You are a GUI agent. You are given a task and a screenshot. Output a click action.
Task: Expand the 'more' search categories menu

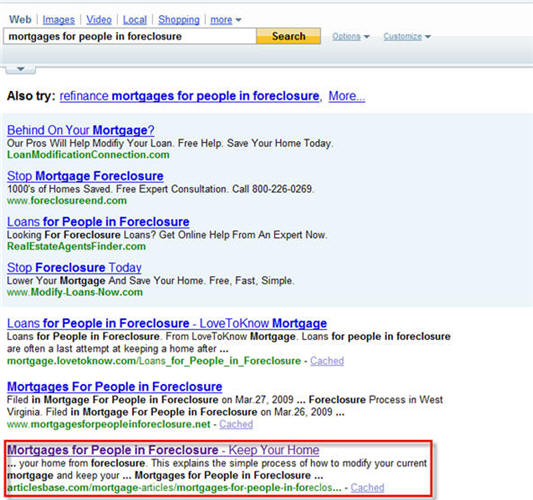(x=225, y=20)
